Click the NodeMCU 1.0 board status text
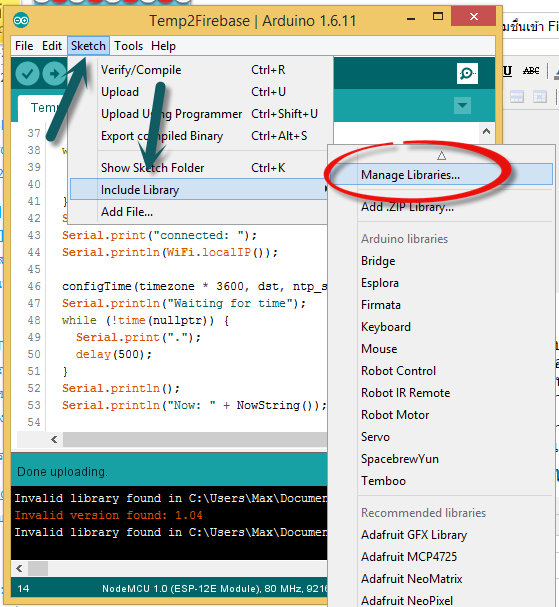Viewport: 559px width, 607px height. [214, 589]
